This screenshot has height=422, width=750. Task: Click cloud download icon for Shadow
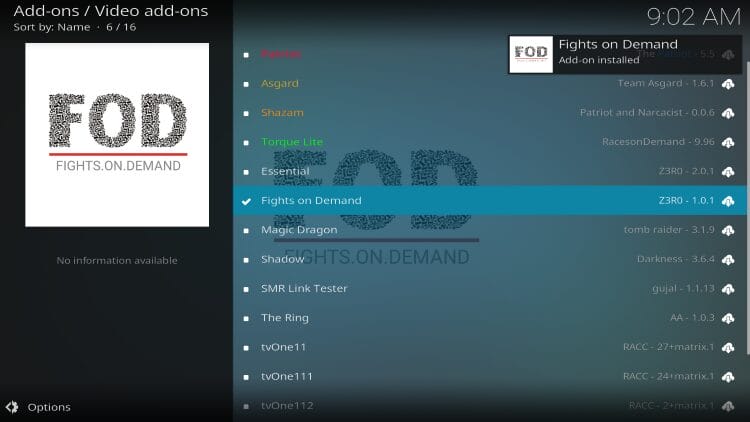pyautogui.click(x=728, y=260)
